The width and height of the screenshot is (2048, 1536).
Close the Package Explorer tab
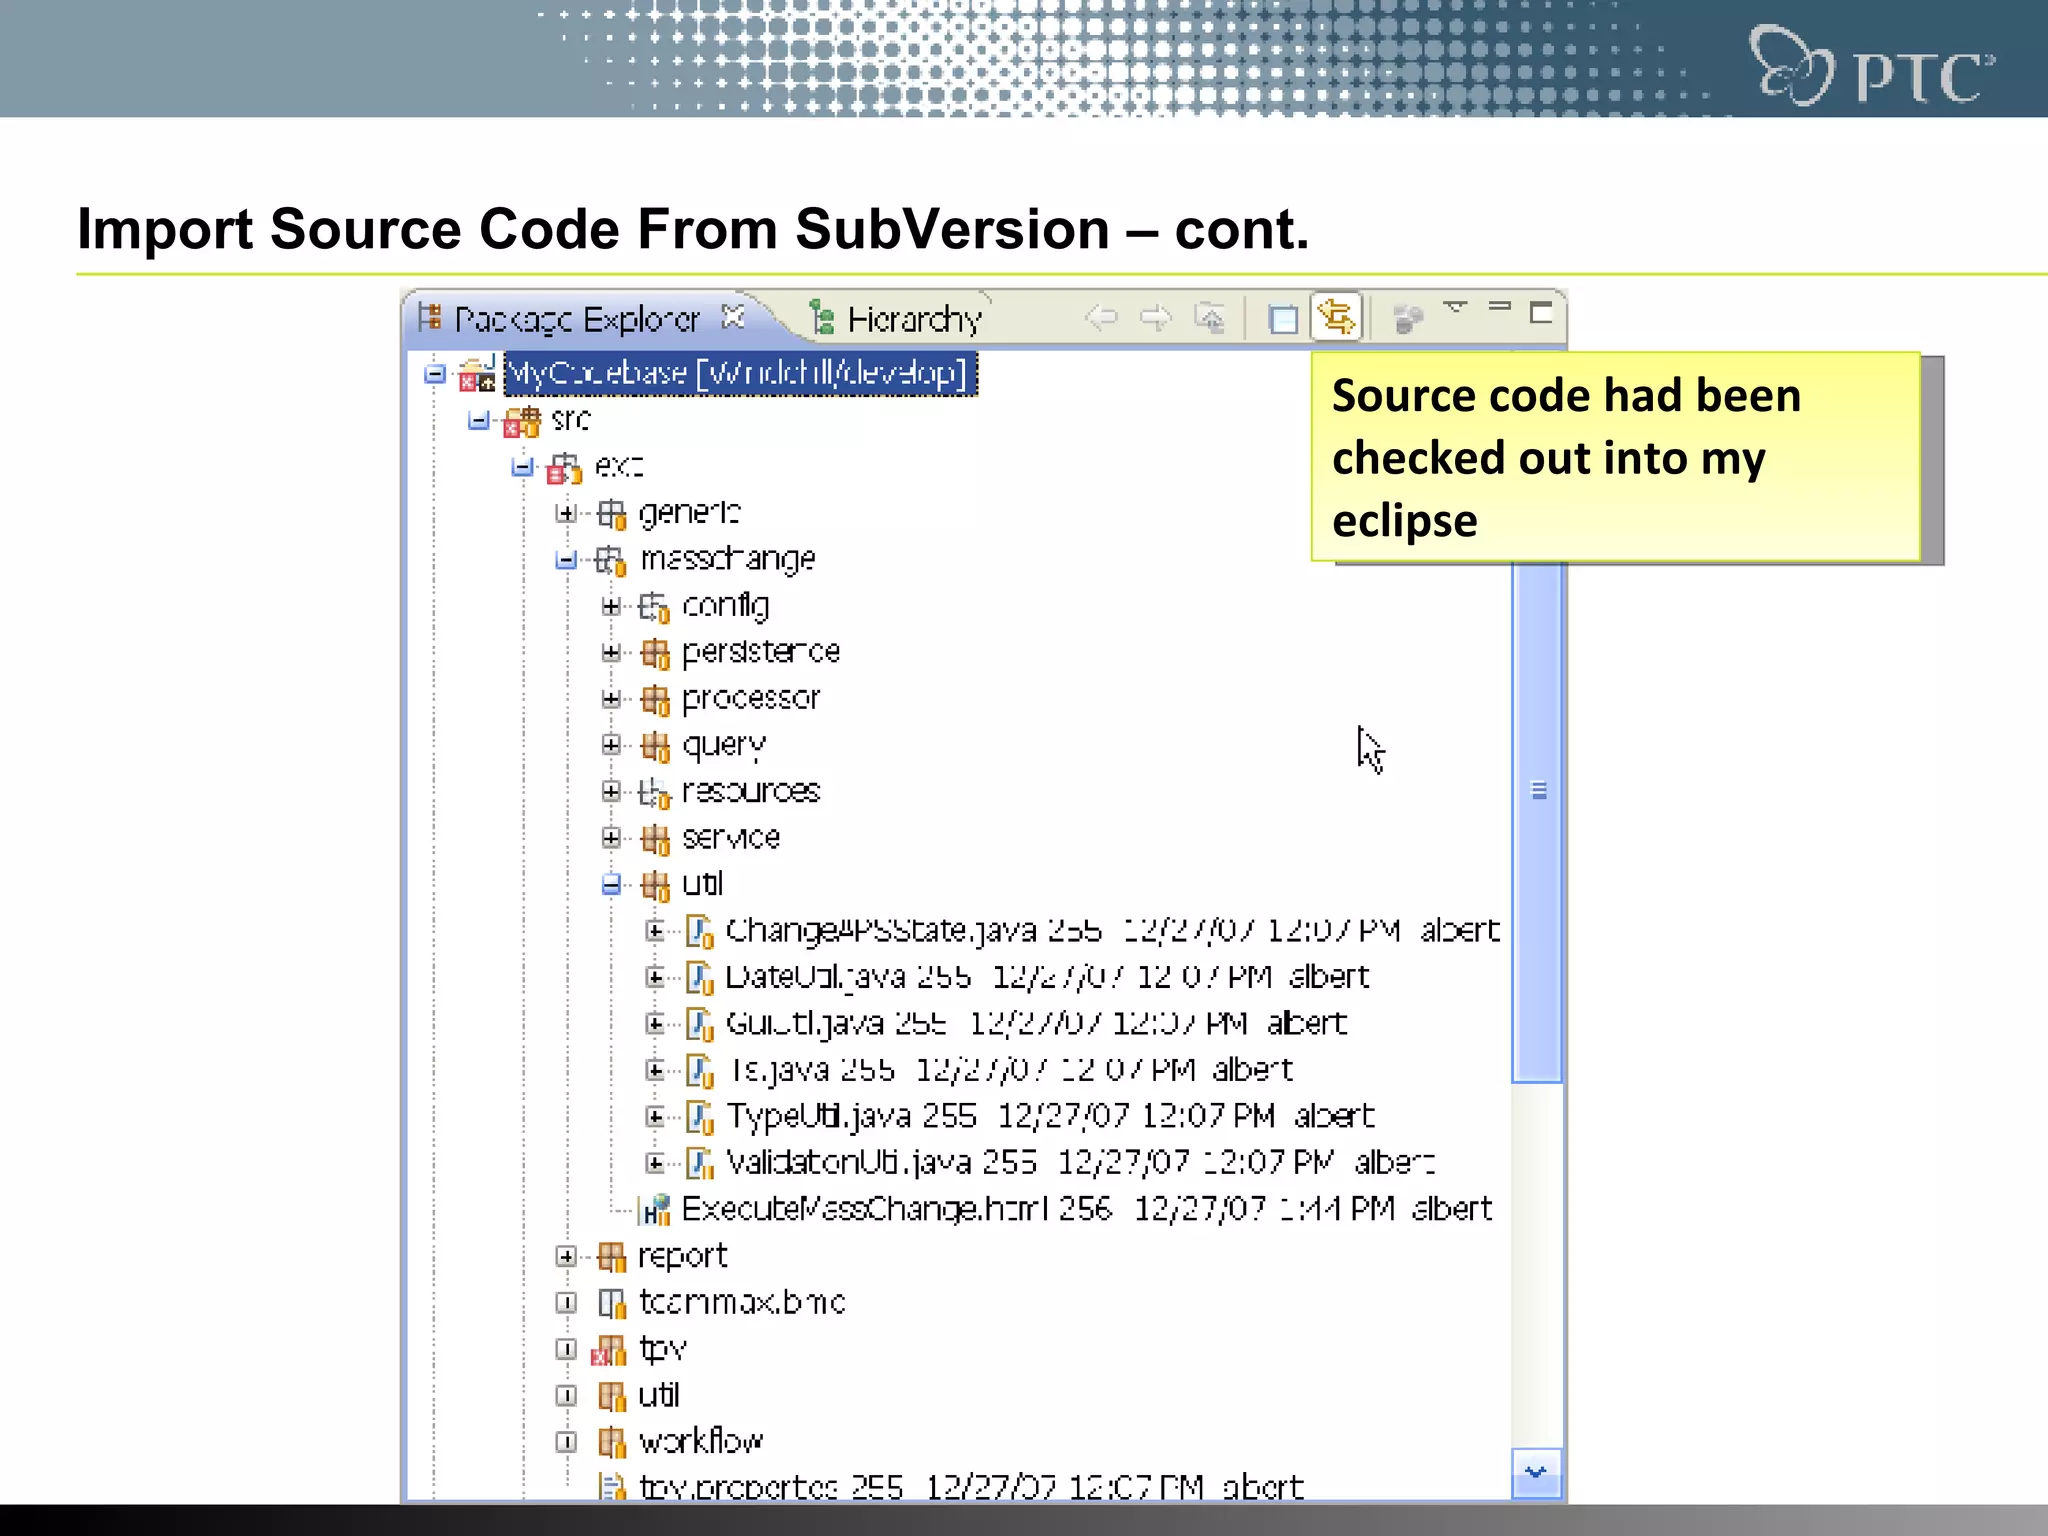(x=733, y=317)
